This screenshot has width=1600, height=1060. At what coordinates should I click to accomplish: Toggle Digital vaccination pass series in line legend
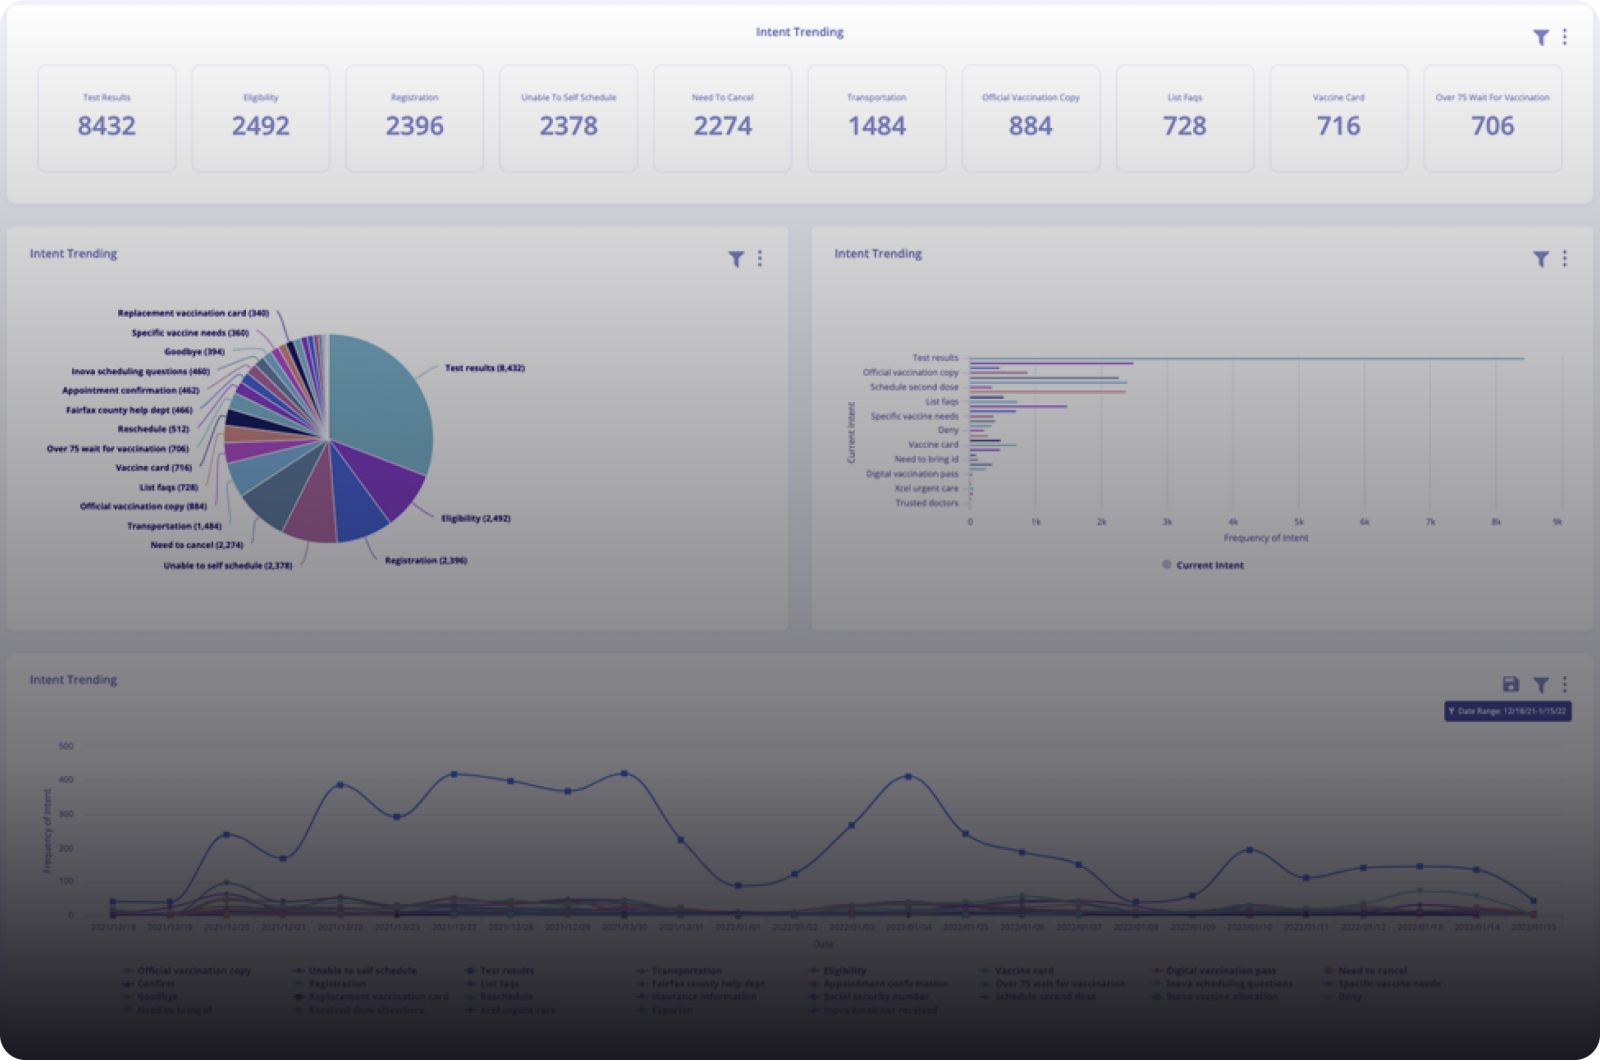(1214, 971)
